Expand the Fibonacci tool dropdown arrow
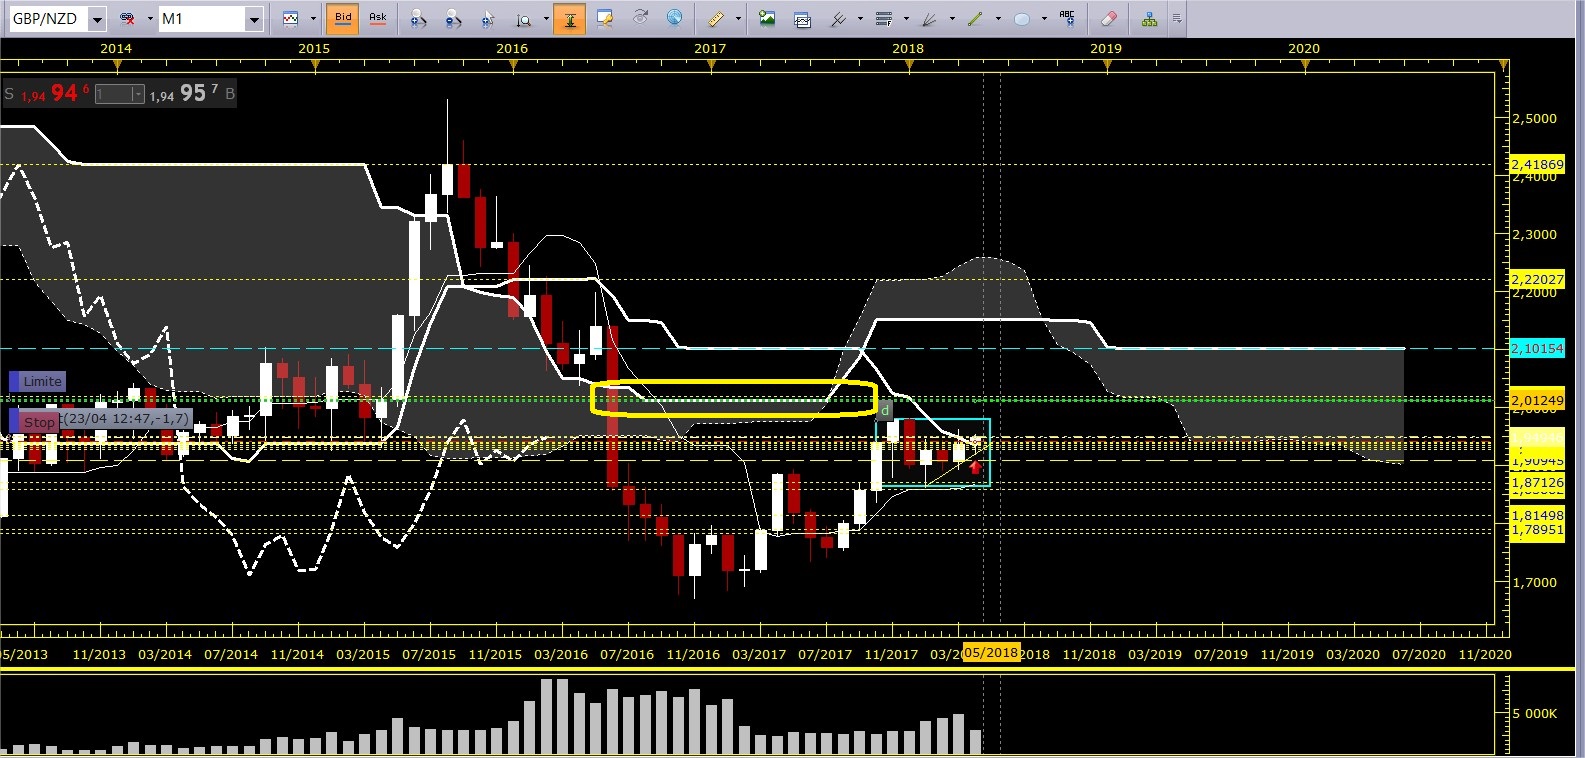The width and height of the screenshot is (1585, 758). coord(906,19)
